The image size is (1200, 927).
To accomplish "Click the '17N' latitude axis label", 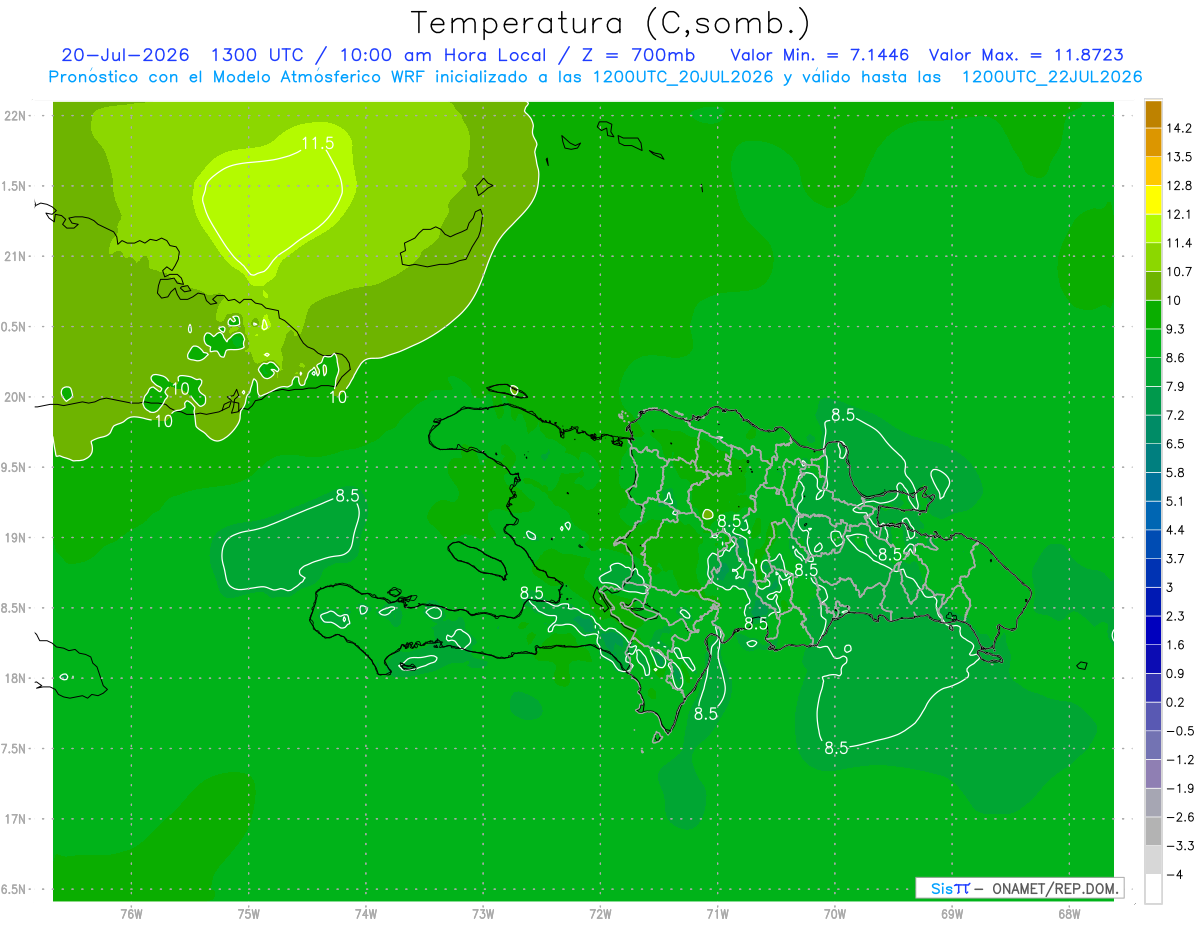I will pos(16,819).
